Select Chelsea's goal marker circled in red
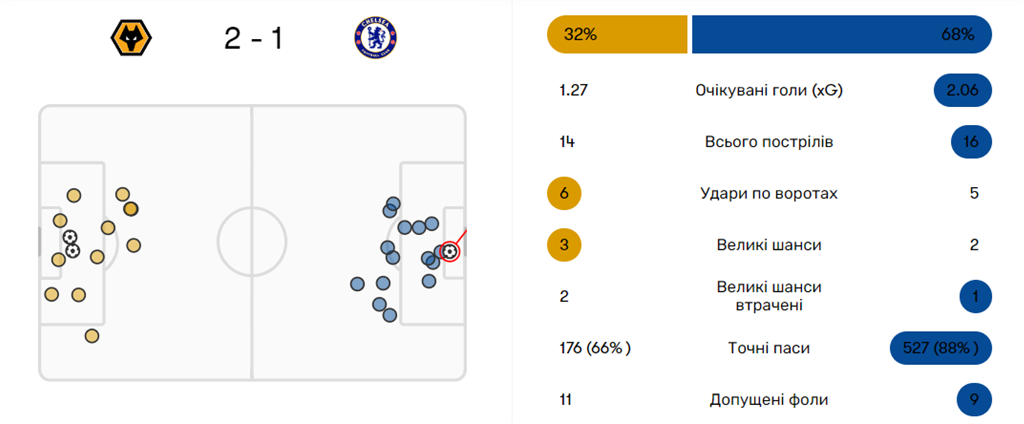 pos(450,252)
